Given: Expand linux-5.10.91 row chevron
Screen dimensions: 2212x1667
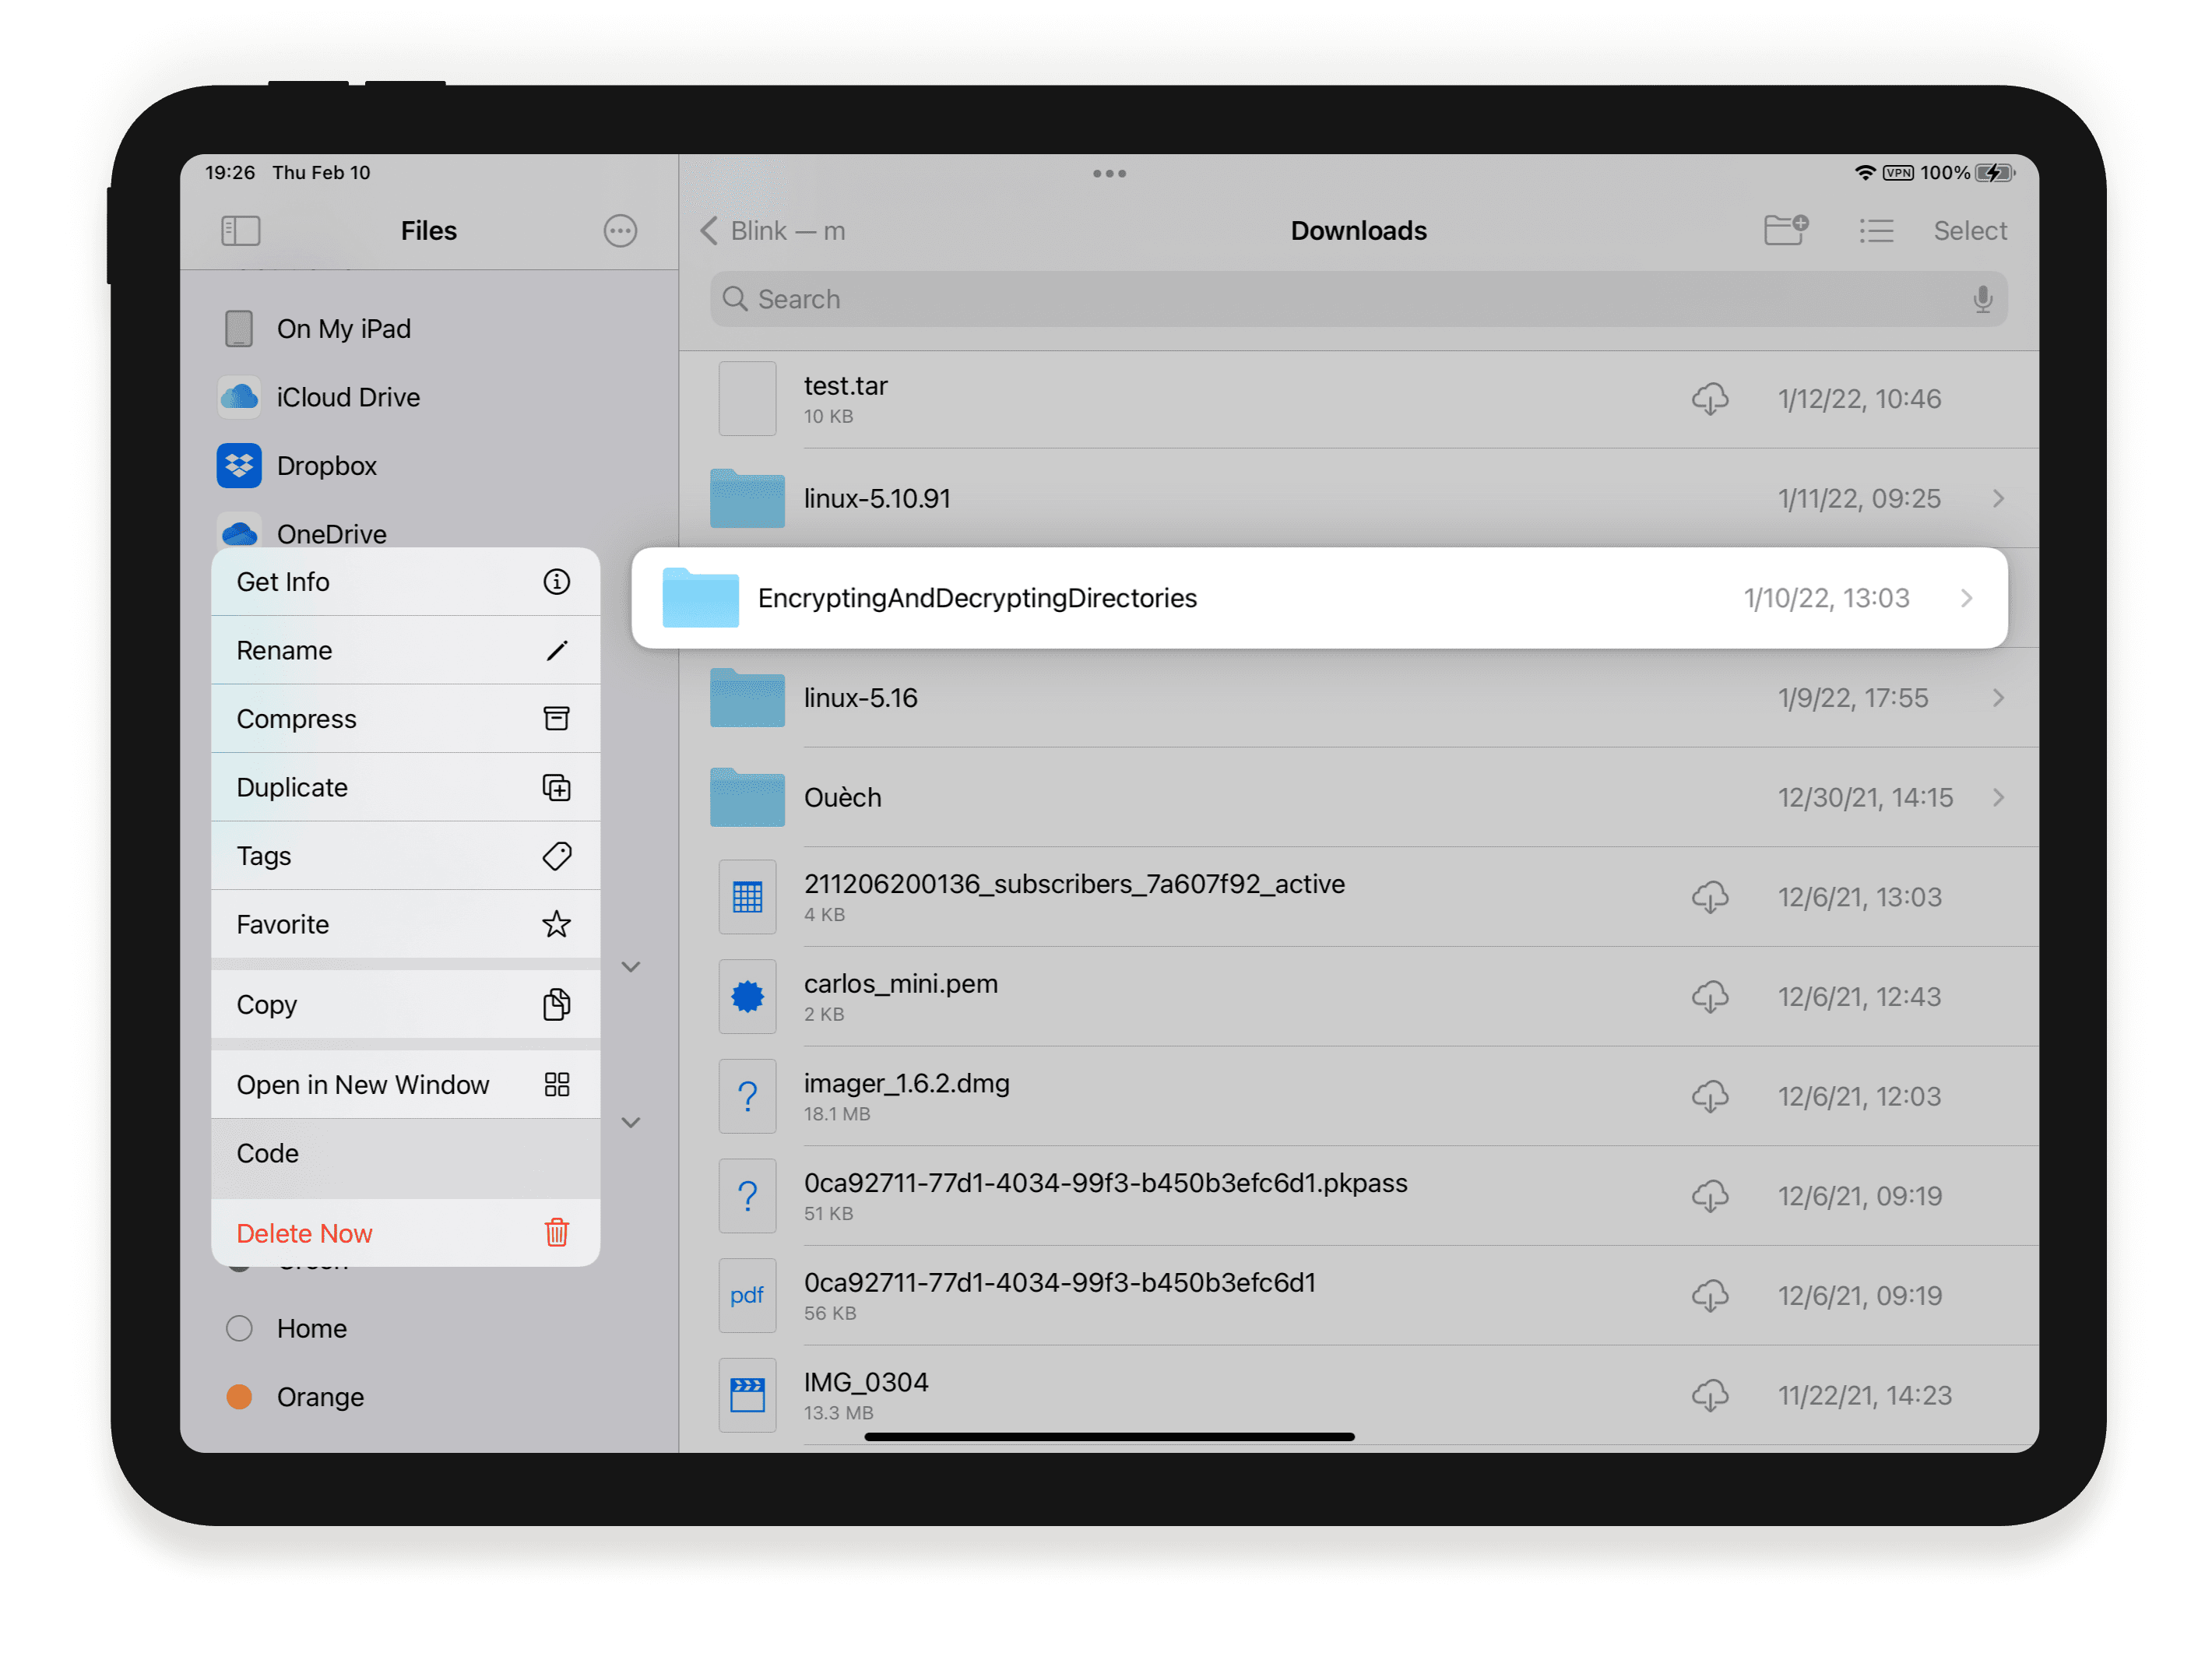Looking at the screenshot, I should (1997, 498).
